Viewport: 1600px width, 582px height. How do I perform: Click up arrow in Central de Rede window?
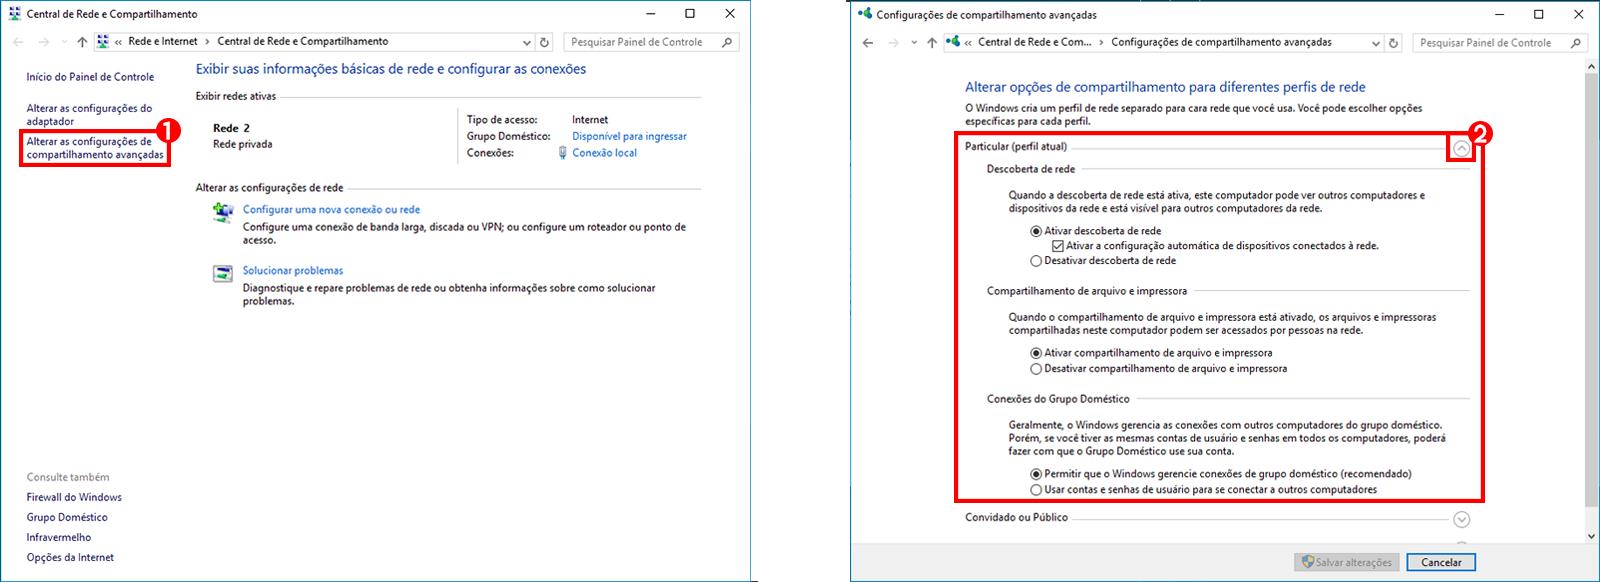[82, 42]
